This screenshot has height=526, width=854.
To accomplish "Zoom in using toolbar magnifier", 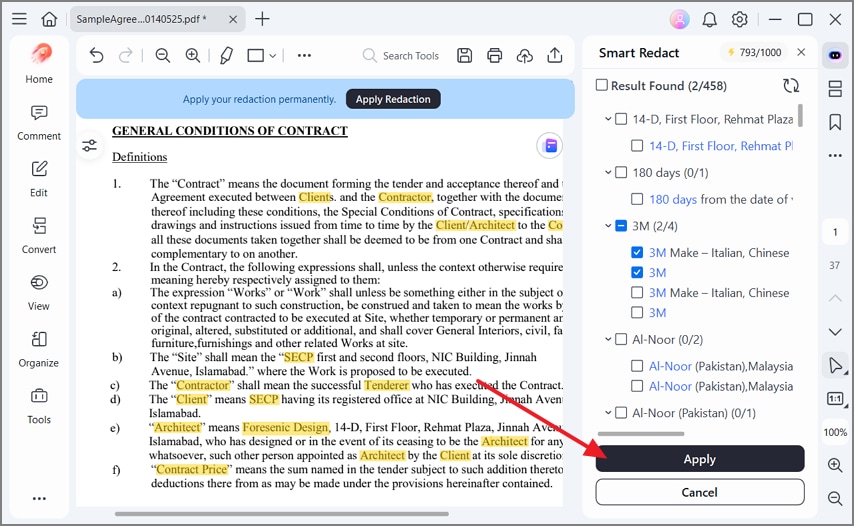I will point(192,56).
